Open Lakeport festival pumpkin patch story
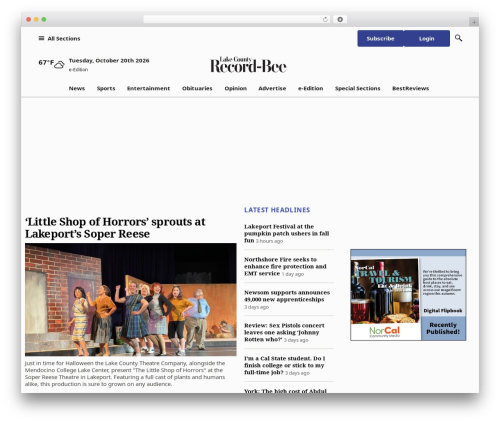The image size is (500, 423). pyautogui.click(x=286, y=233)
